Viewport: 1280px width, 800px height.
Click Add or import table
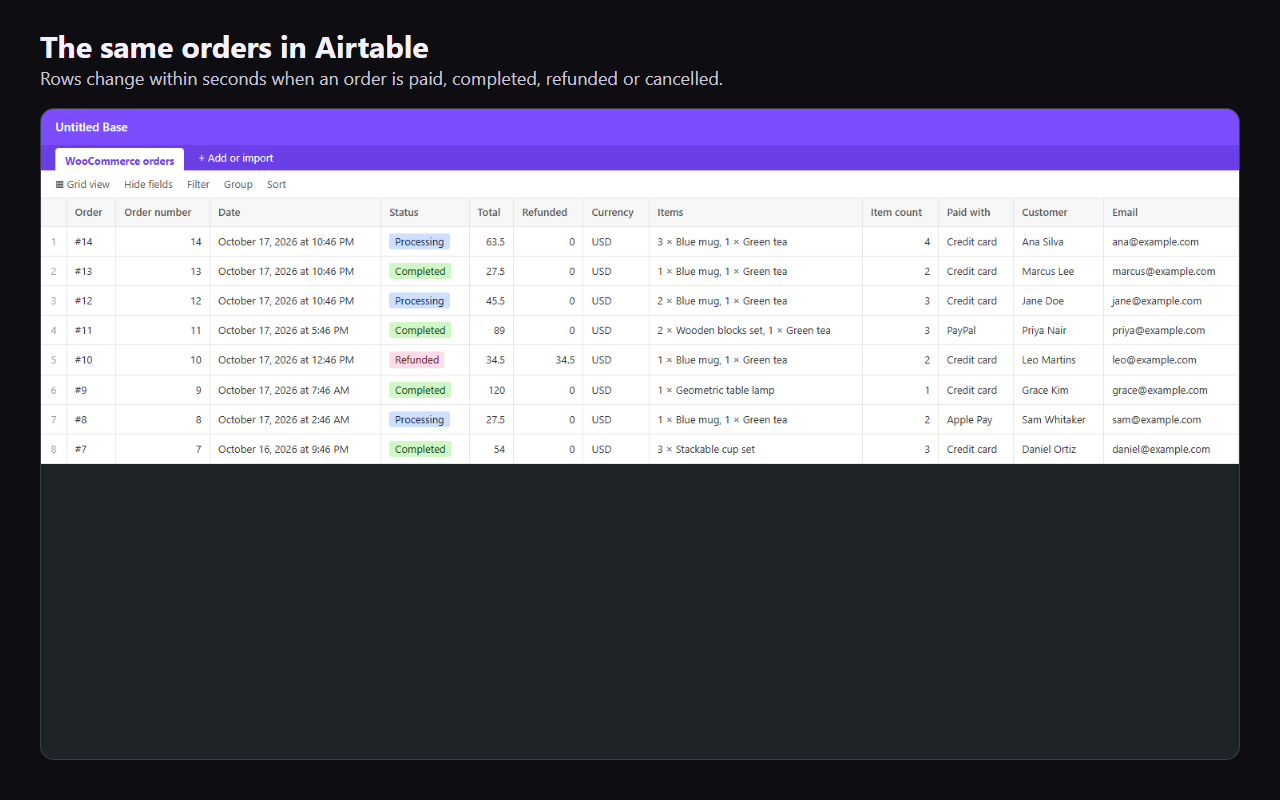pyautogui.click(x=236, y=158)
